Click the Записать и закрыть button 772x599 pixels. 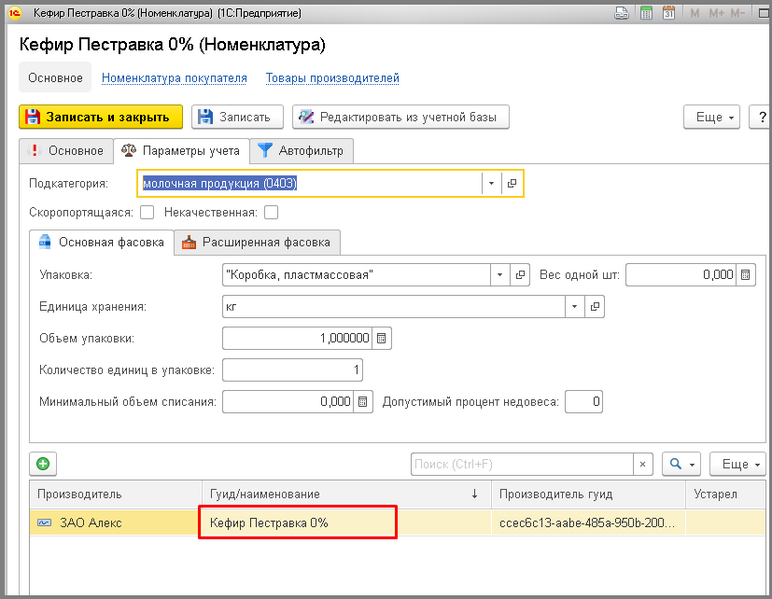coord(101,117)
